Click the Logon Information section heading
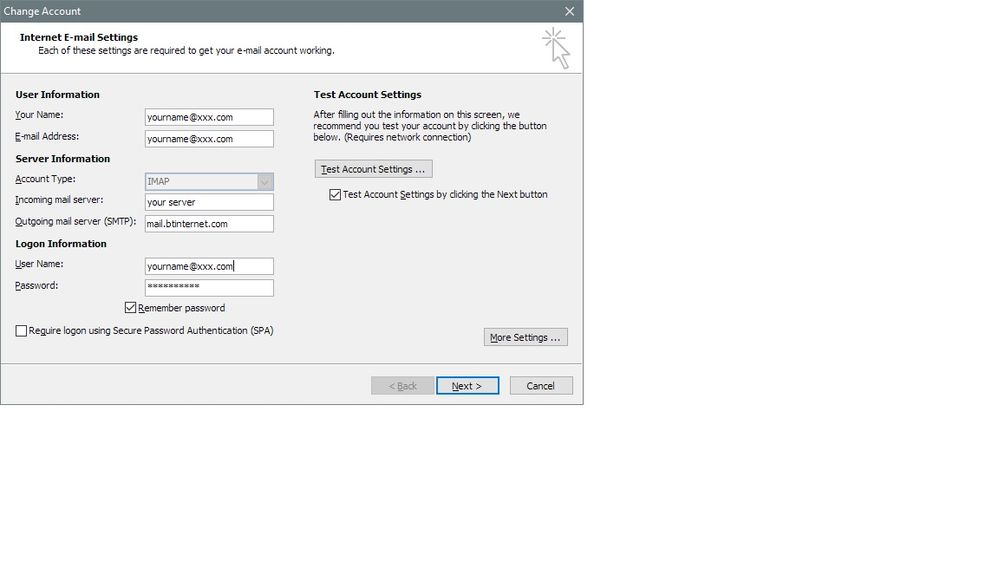999x562 pixels. click(x=61, y=244)
